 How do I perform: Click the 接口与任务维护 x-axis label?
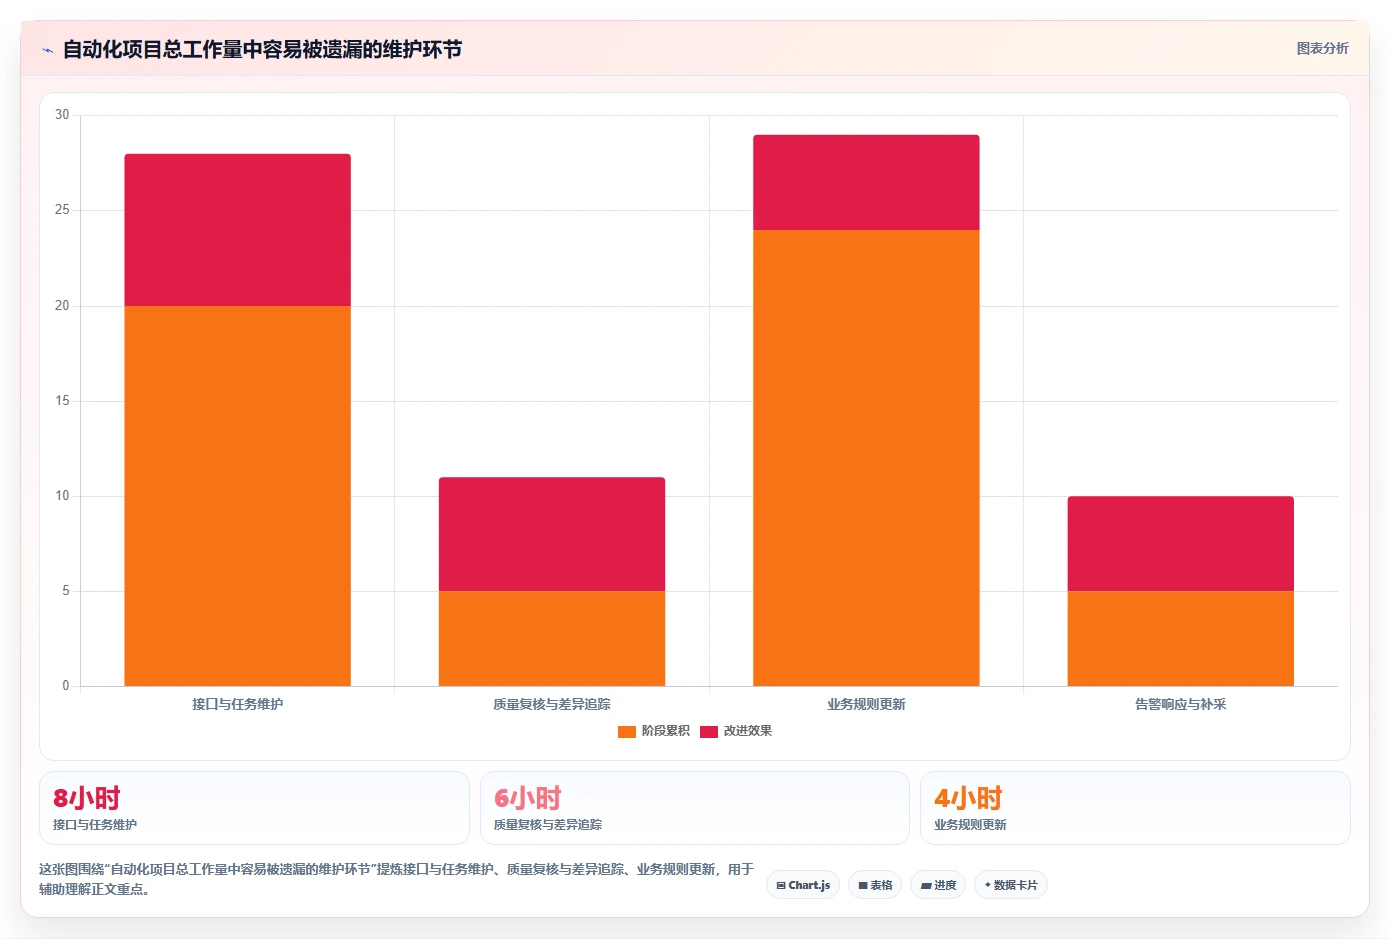237,705
